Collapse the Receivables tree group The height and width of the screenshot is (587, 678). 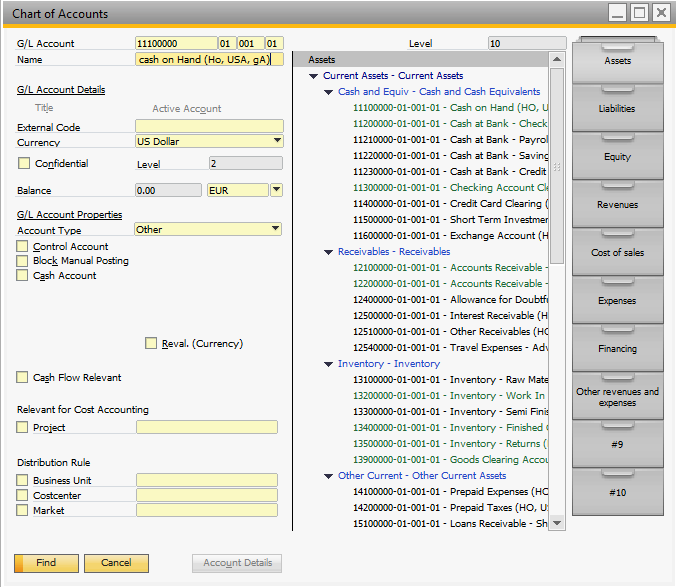(x=329, y=252)
